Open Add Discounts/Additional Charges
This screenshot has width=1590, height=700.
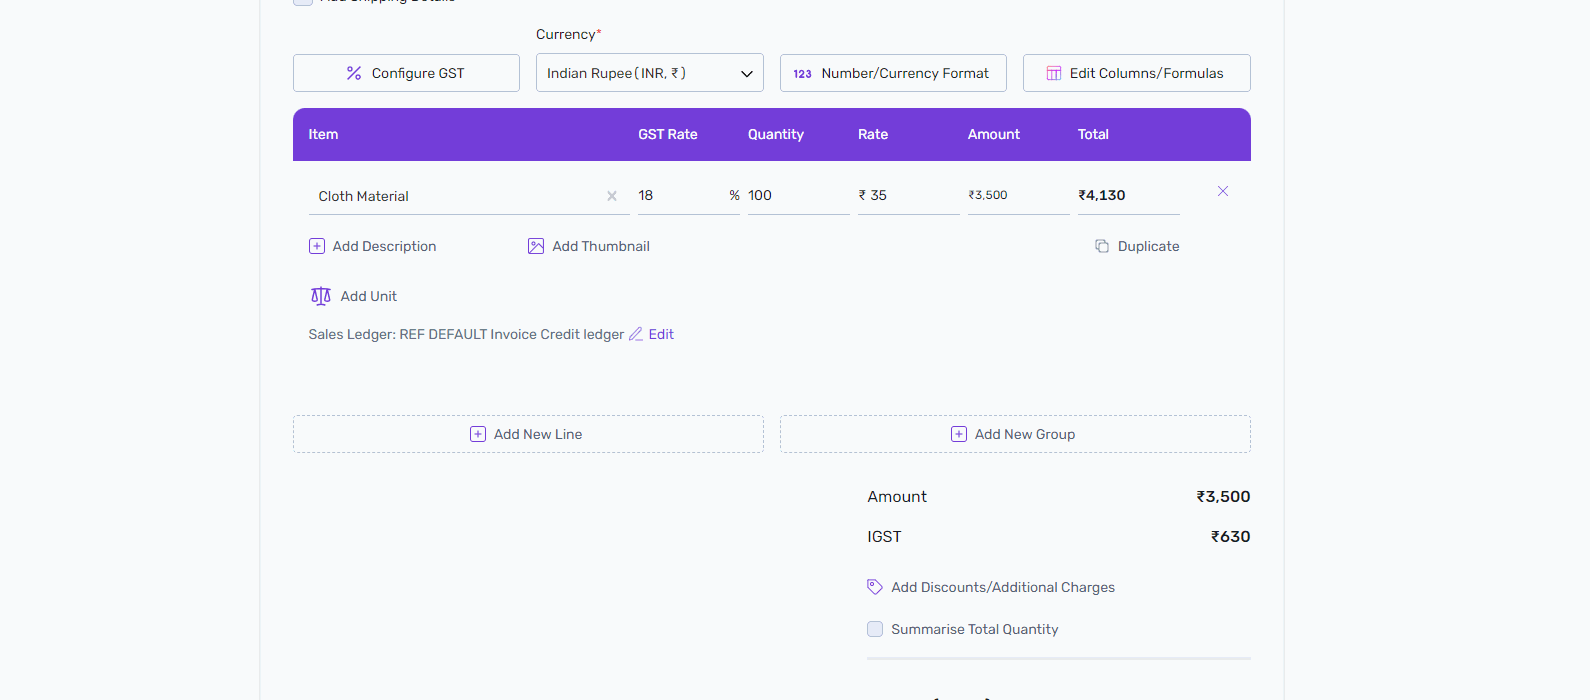click(991, 587)
